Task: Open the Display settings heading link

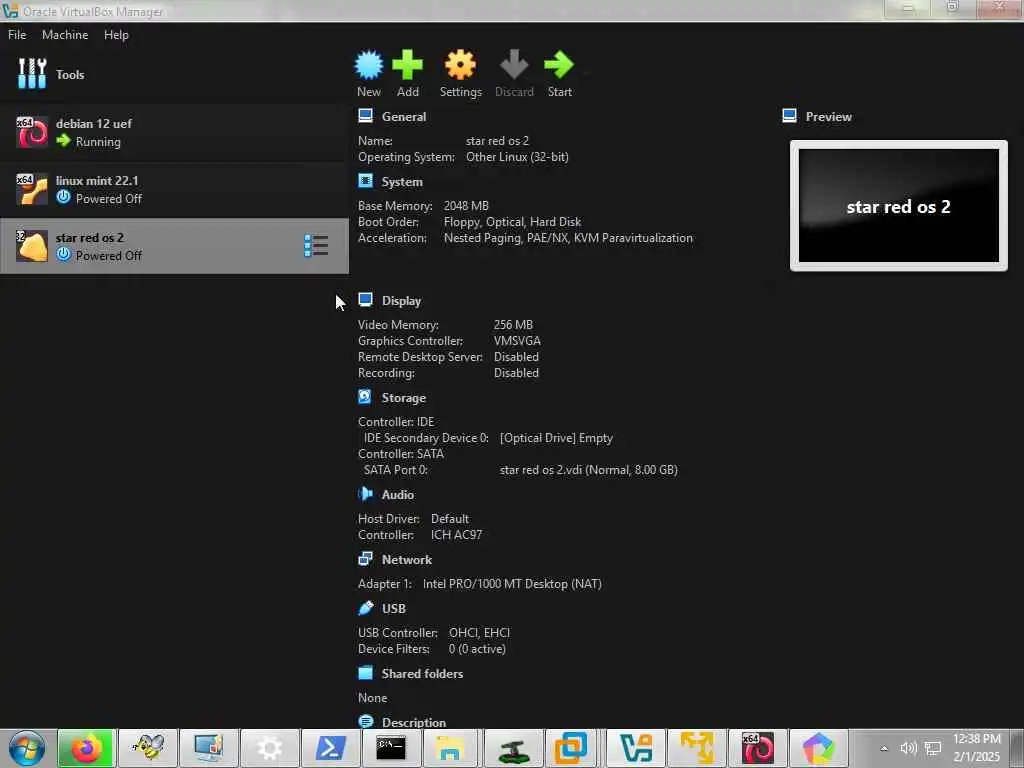Action: [x=401, y=301]
